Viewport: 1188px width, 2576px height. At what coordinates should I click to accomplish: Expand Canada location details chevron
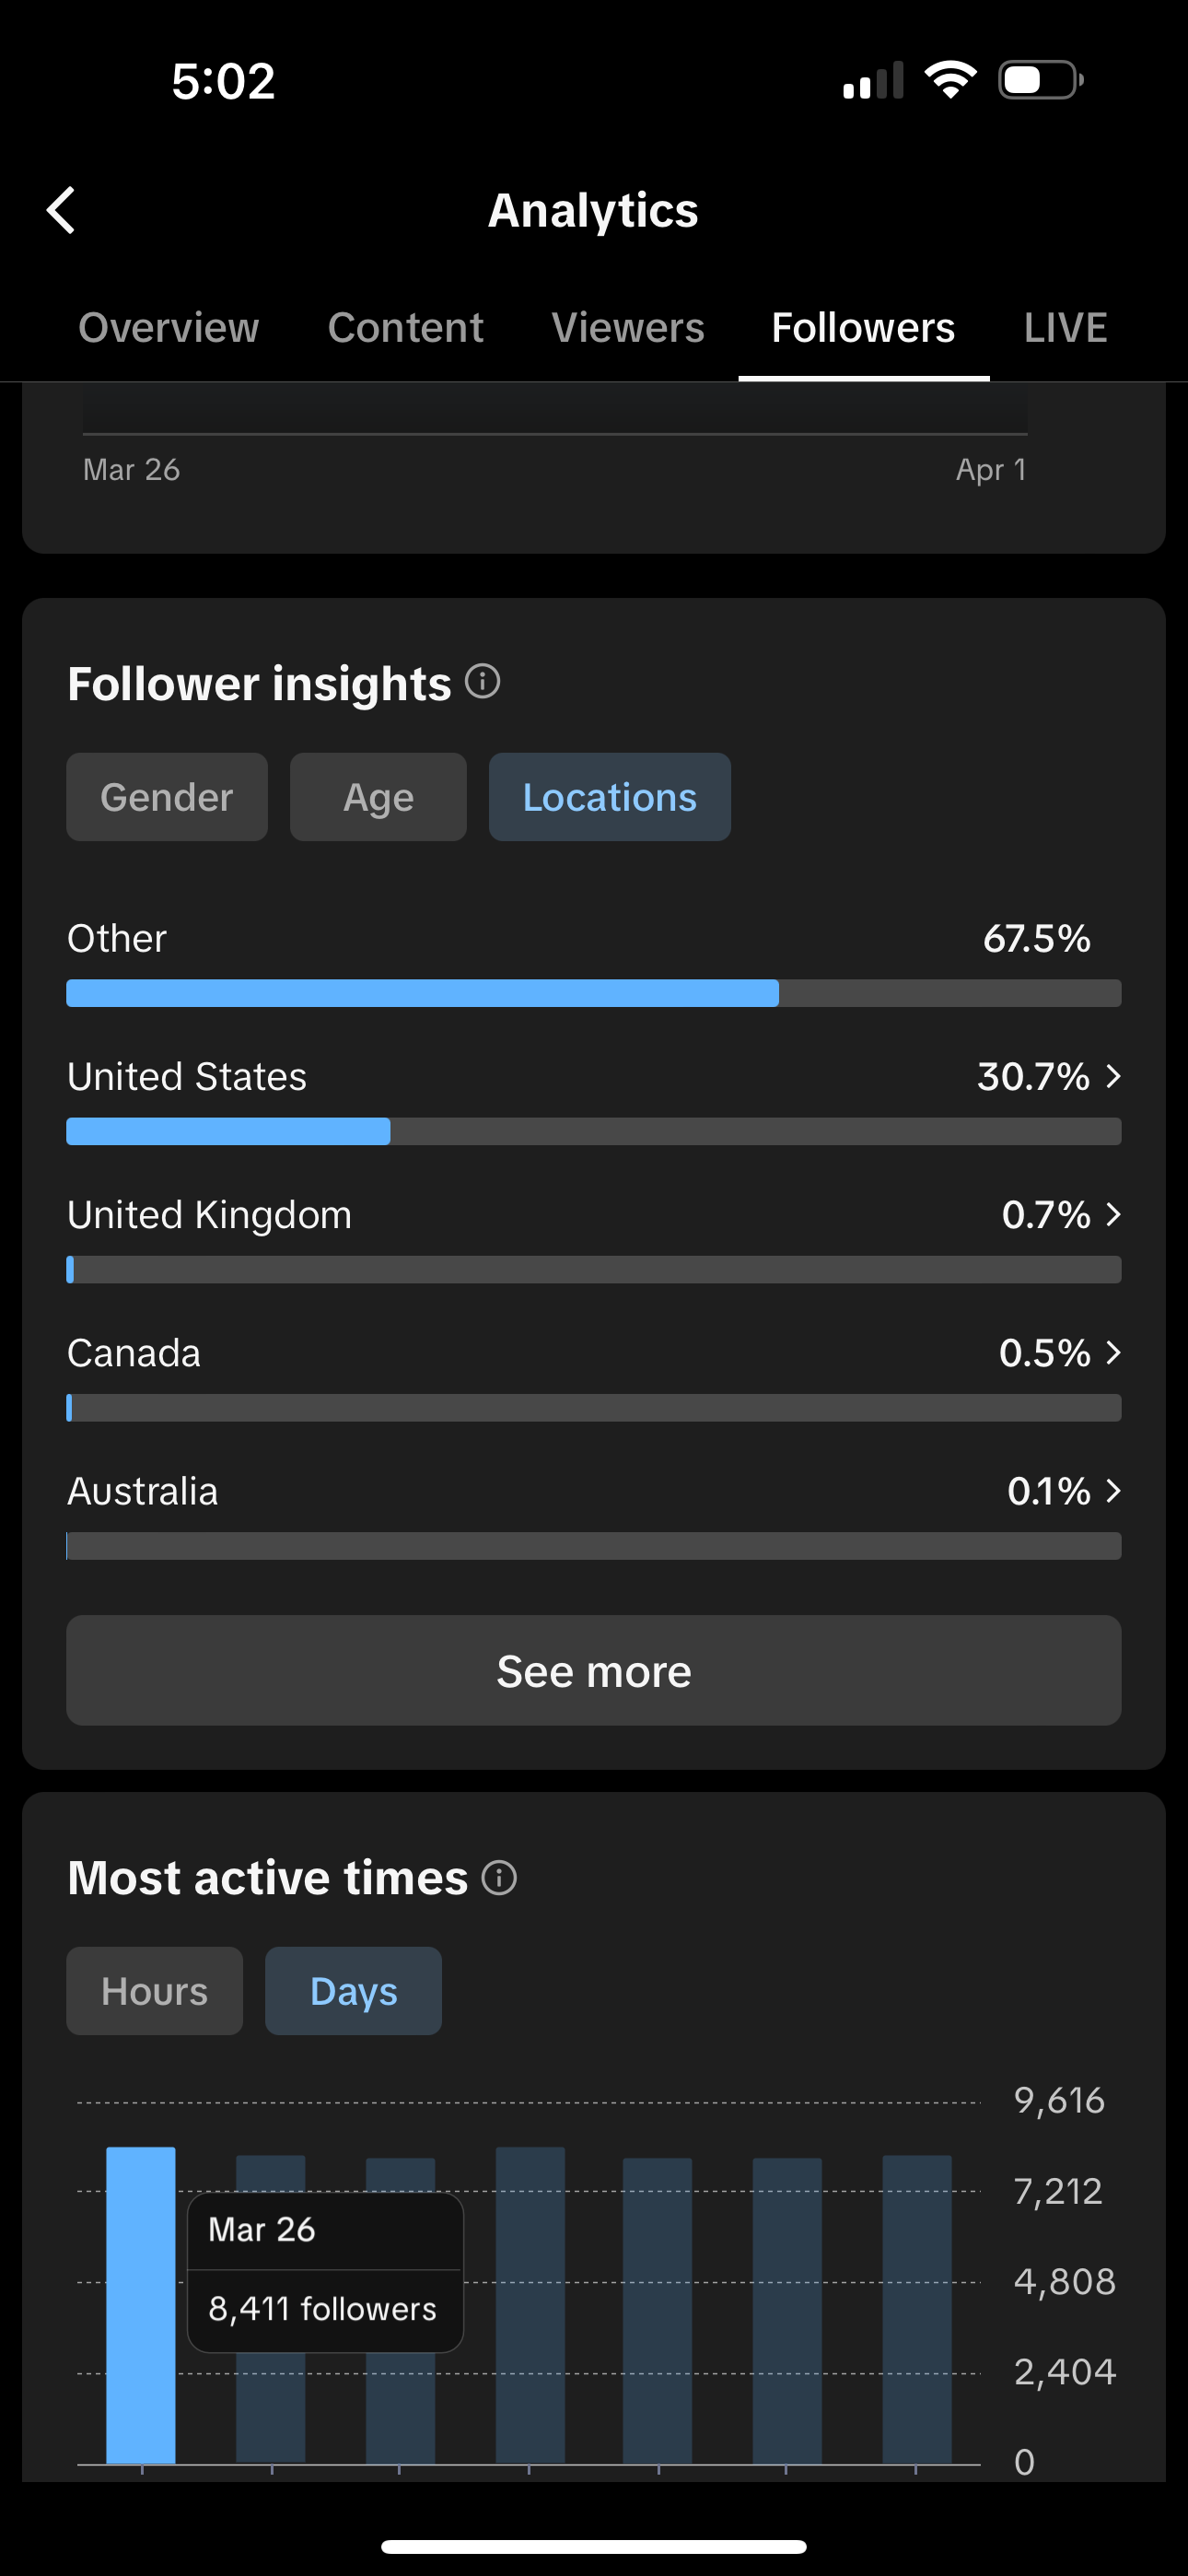coord(1113,1352)
